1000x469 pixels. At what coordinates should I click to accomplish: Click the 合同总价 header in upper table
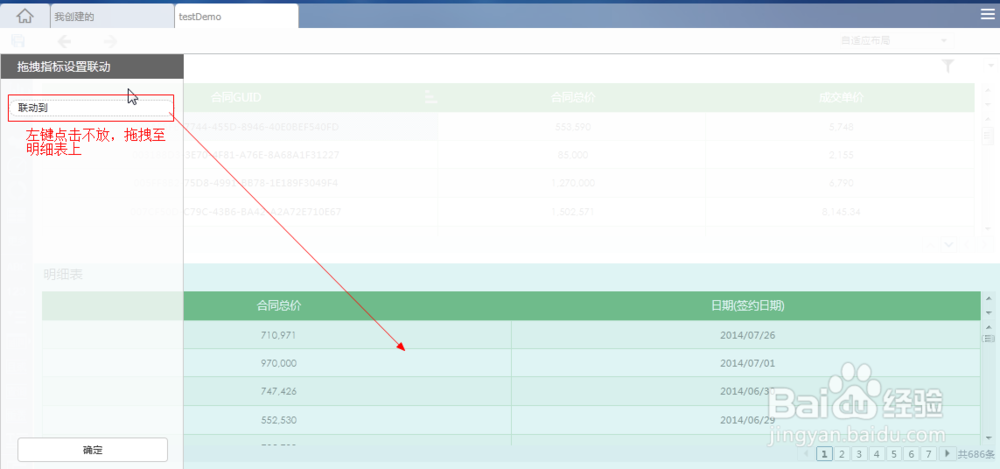[573, 97]
